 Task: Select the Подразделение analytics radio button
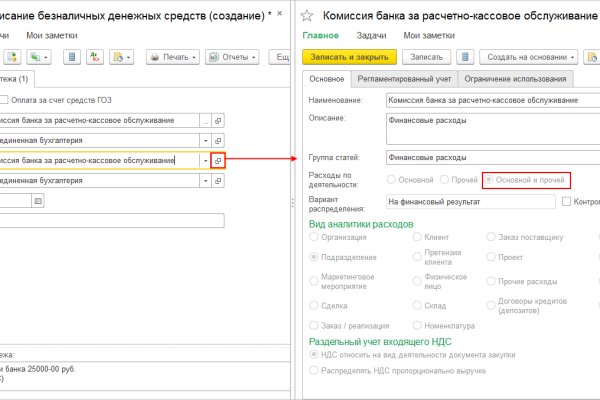click(316, 259)
